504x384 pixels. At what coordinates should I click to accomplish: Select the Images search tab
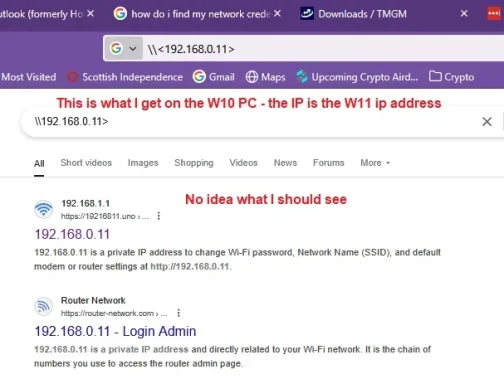coord(143,163)
